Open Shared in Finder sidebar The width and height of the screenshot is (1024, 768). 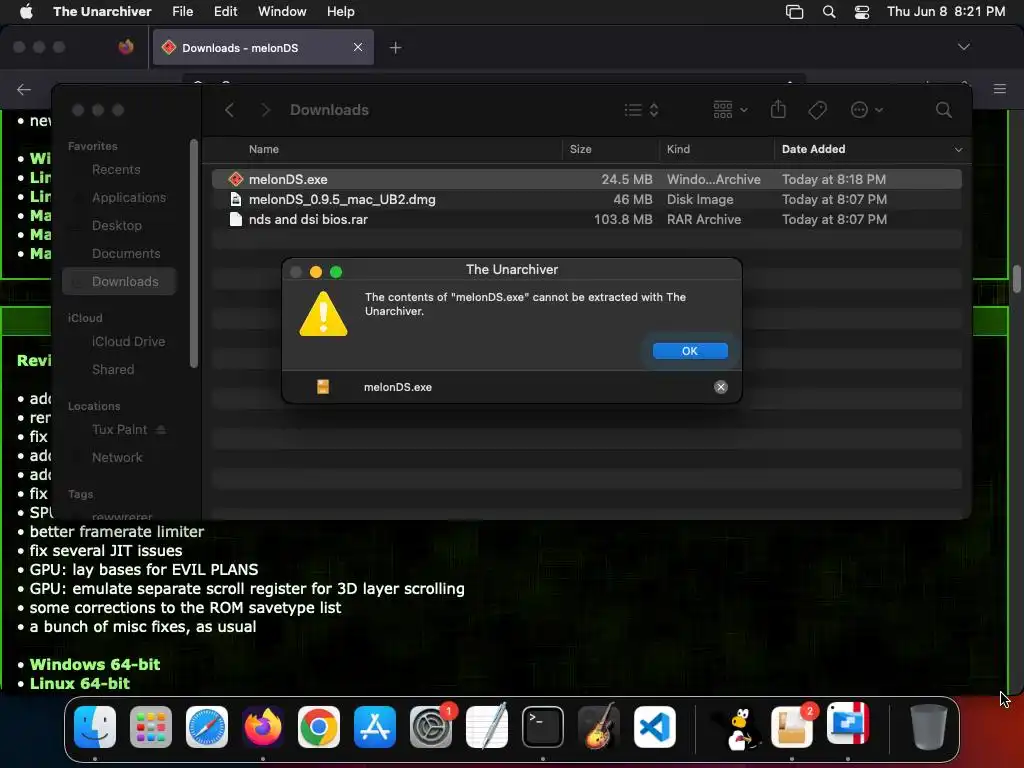[x=113, y=370]
